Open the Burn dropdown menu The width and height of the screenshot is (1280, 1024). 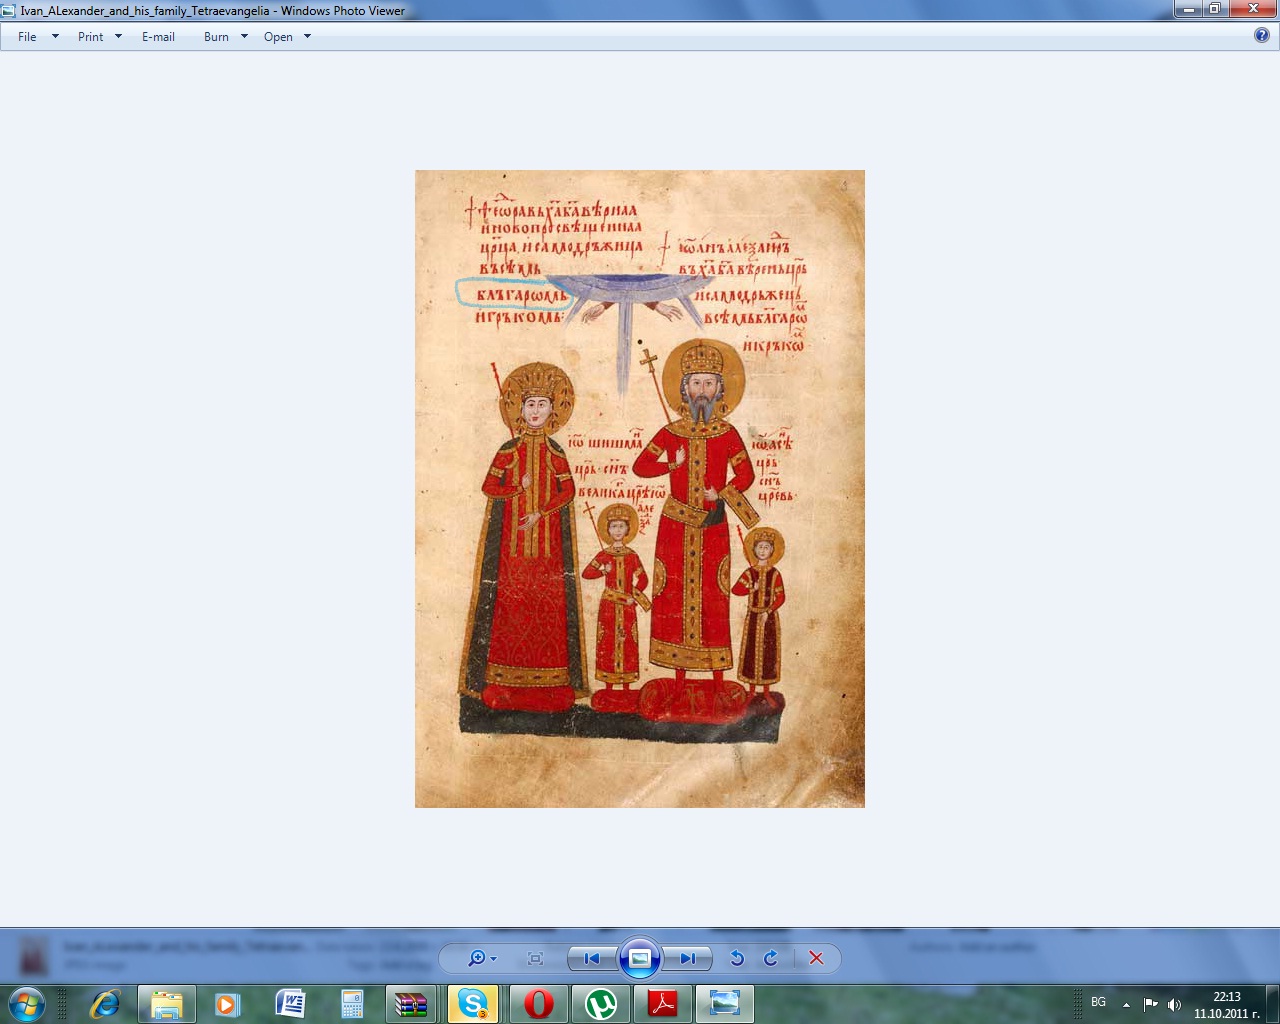(x=225, y=37)
